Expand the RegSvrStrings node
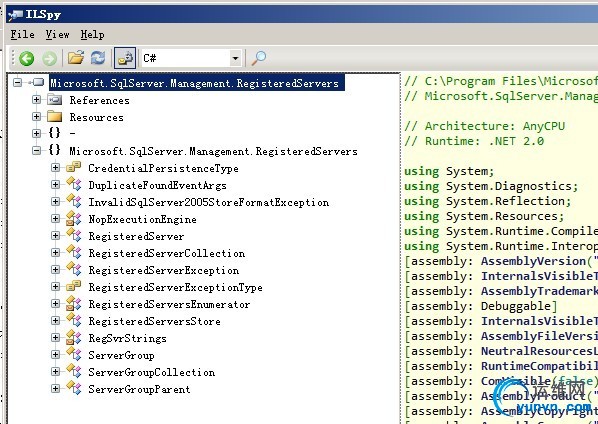This screenshot has width=598, height=424. (56, 337)
